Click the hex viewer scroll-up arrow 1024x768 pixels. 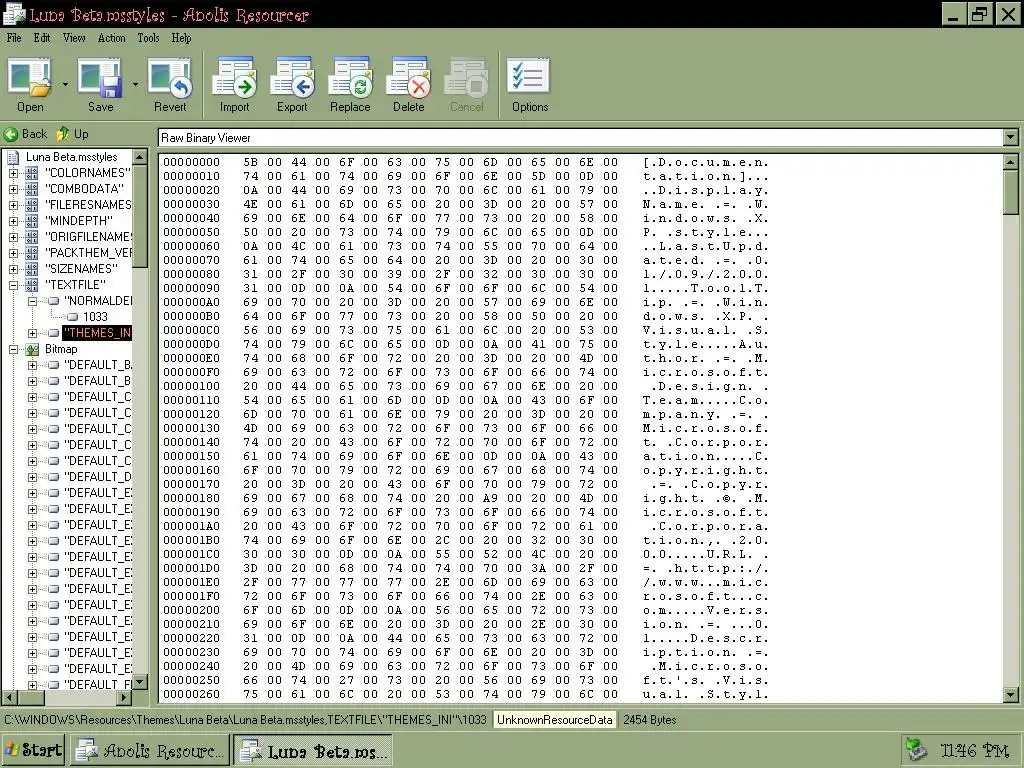(x=1010, y=161)
